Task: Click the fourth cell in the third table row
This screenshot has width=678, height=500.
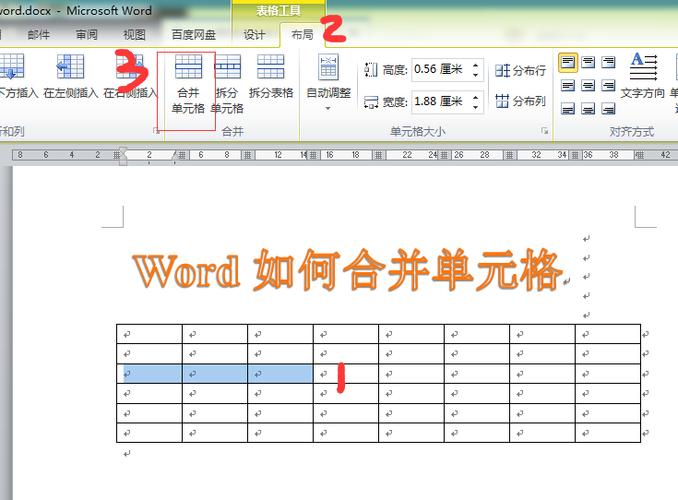Action: point(345,374)
